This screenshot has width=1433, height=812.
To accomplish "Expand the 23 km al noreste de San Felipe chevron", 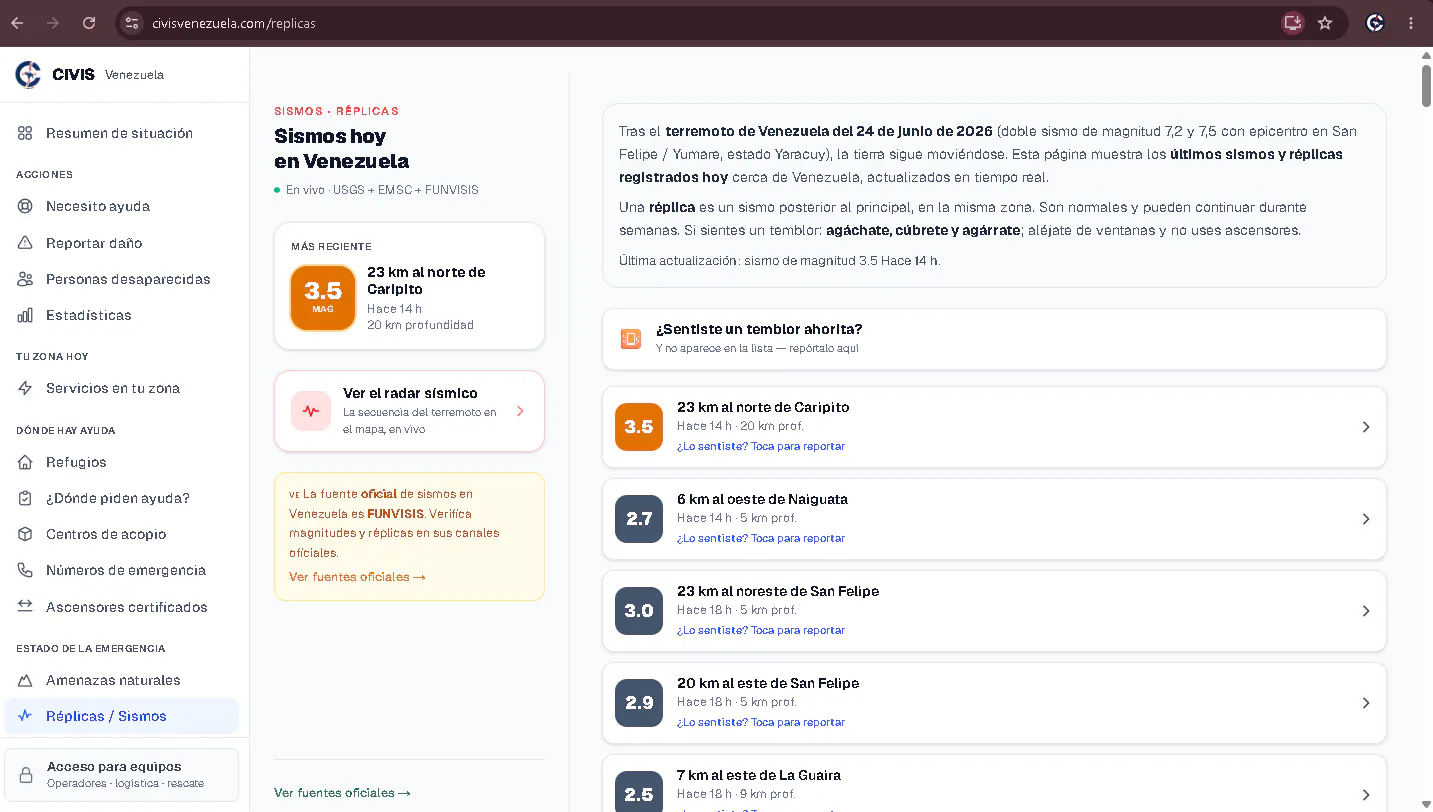I will (x=1366, y=611).
